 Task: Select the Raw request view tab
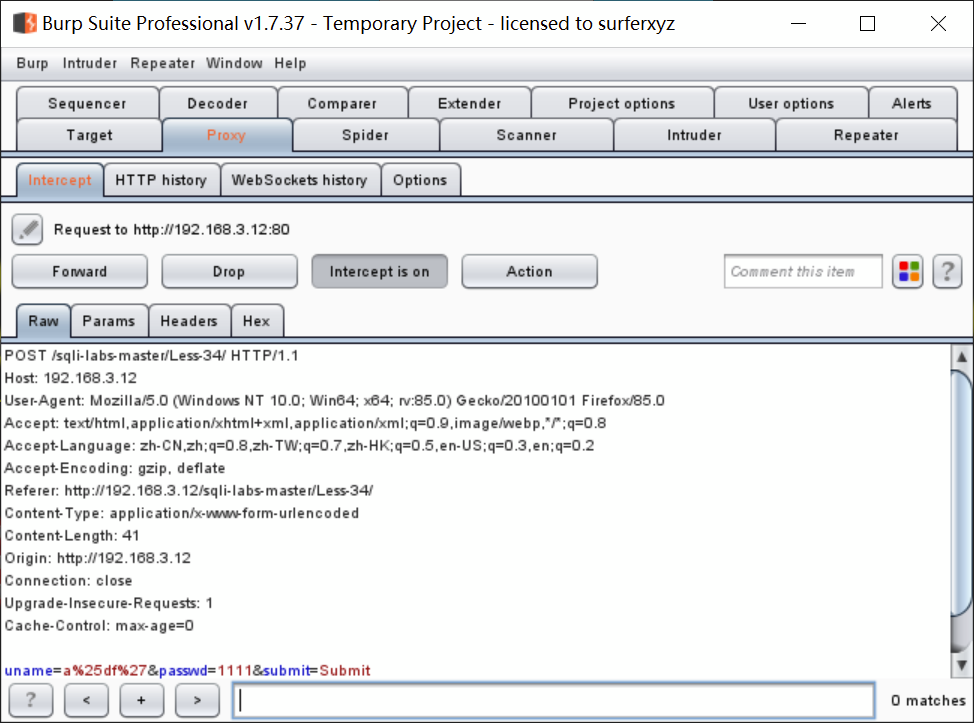(x=43, y=321)
